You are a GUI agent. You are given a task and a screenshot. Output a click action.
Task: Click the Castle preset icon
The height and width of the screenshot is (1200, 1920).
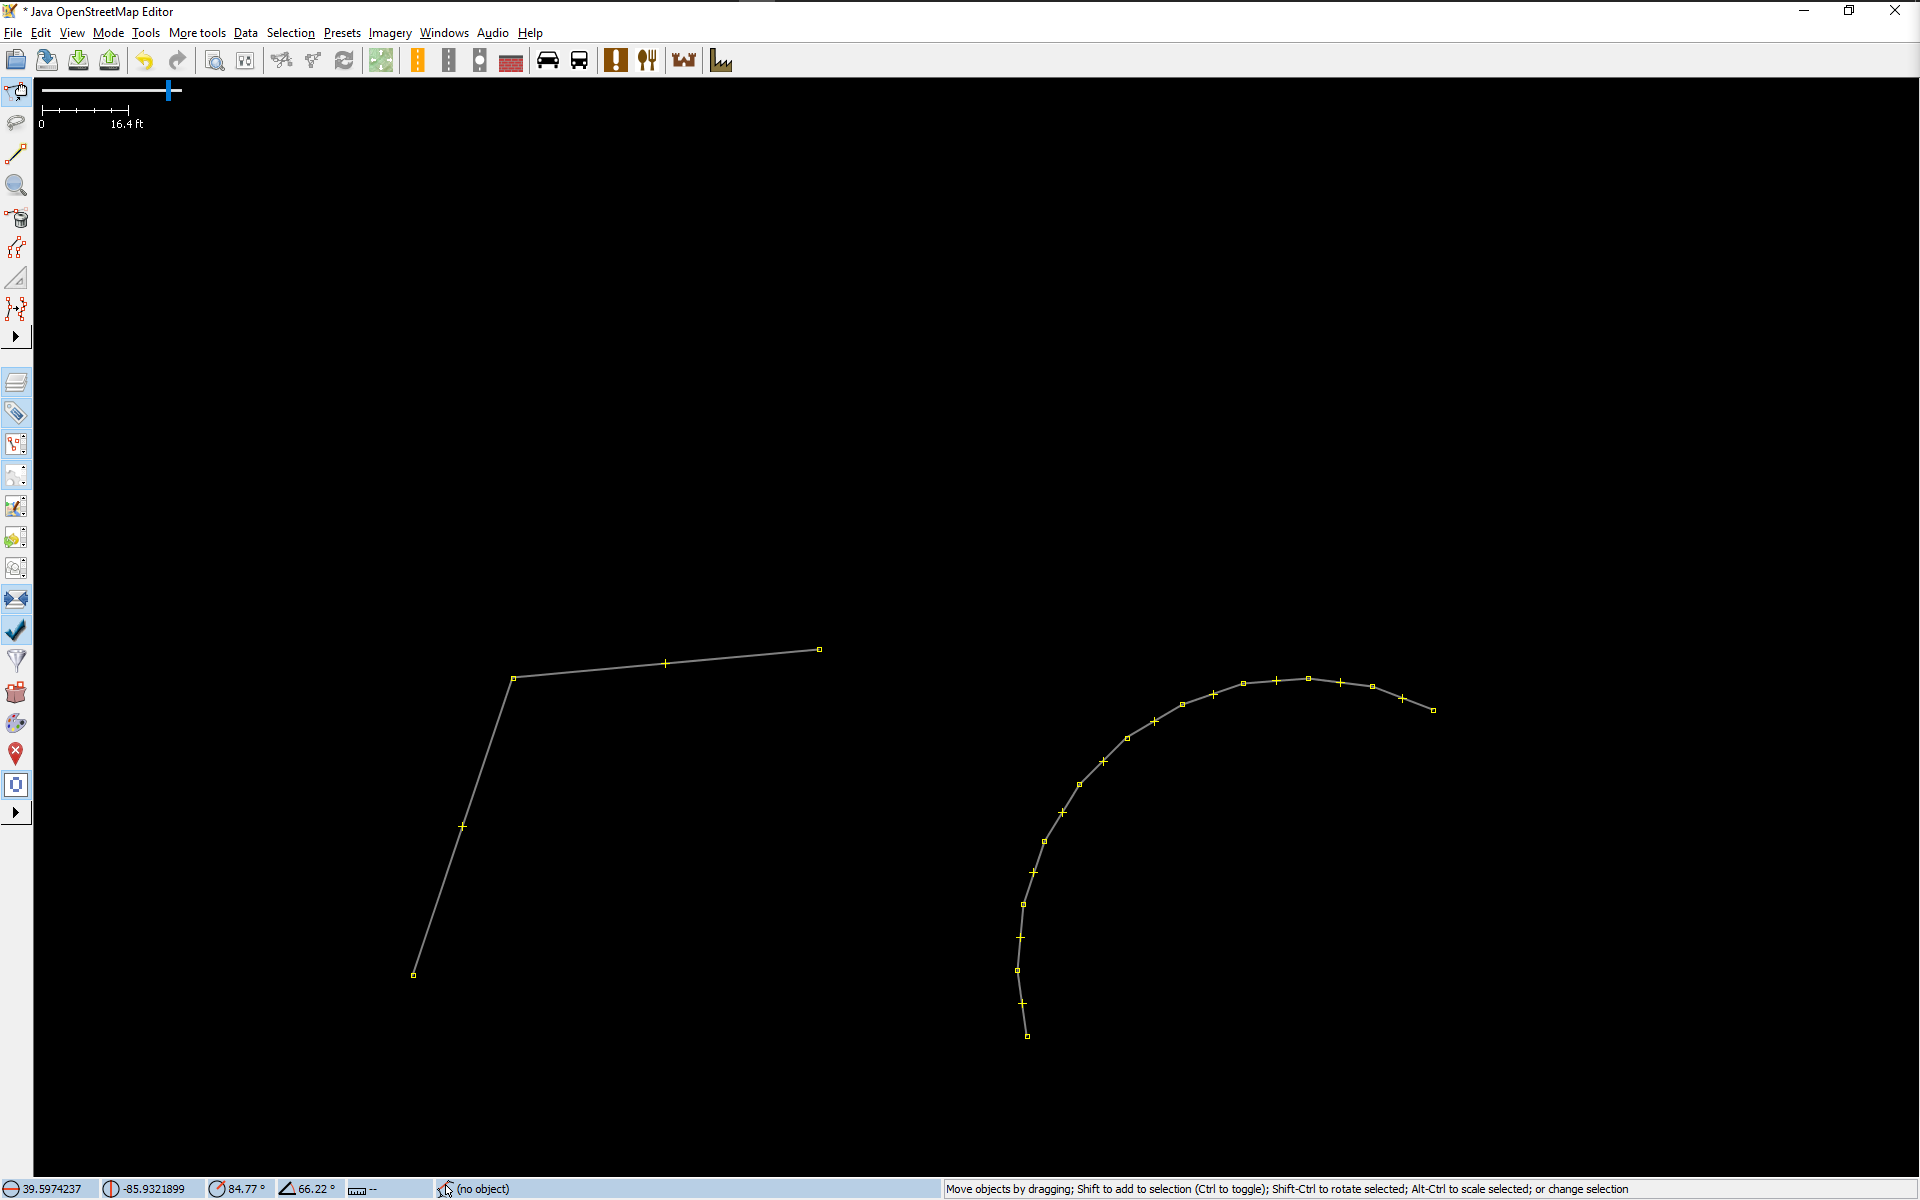coord(684,61)
